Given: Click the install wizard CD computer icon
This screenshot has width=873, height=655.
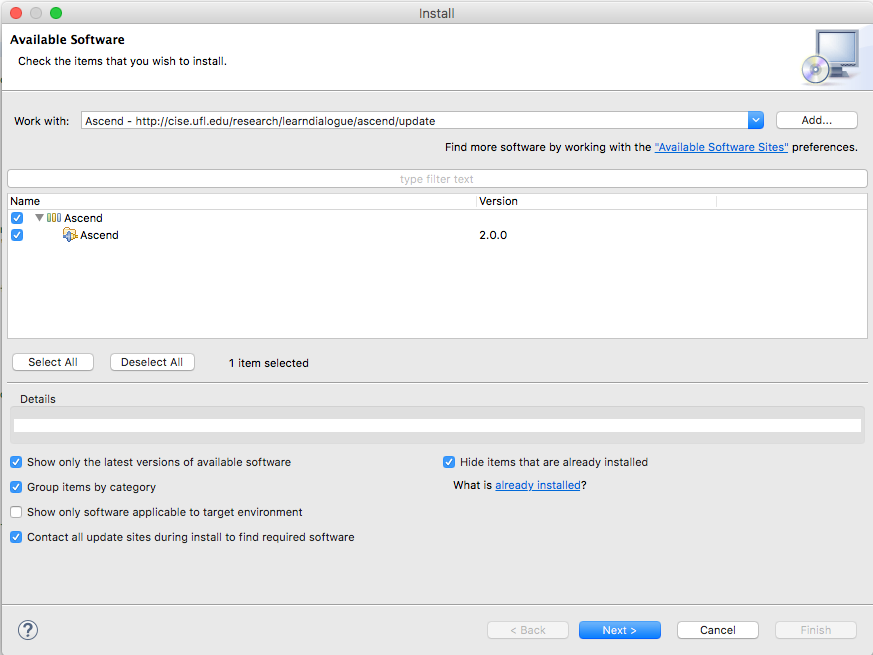Looking at the screenshot, I should pyautogui.click(x=829, y=56).
